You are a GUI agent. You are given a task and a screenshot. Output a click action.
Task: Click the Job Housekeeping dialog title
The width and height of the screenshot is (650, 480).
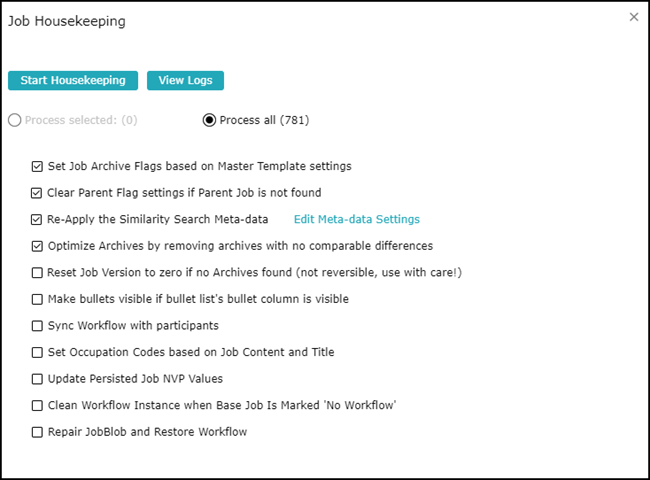click(x=67, y=21)
